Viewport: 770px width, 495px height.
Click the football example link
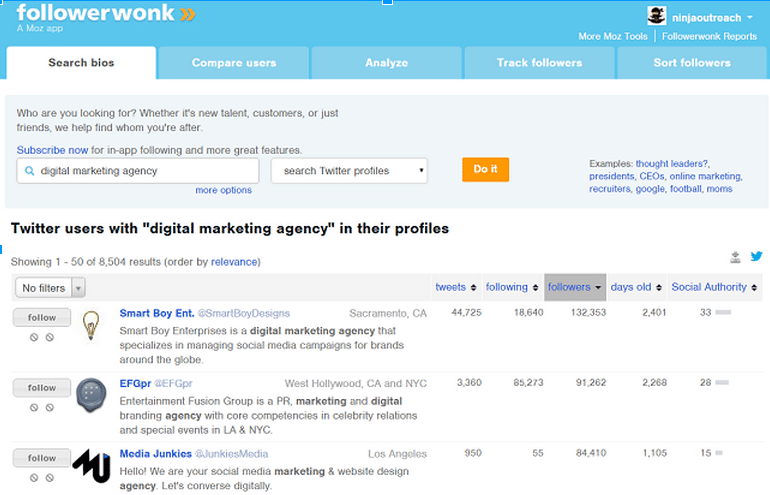click(x=686, y=189)
